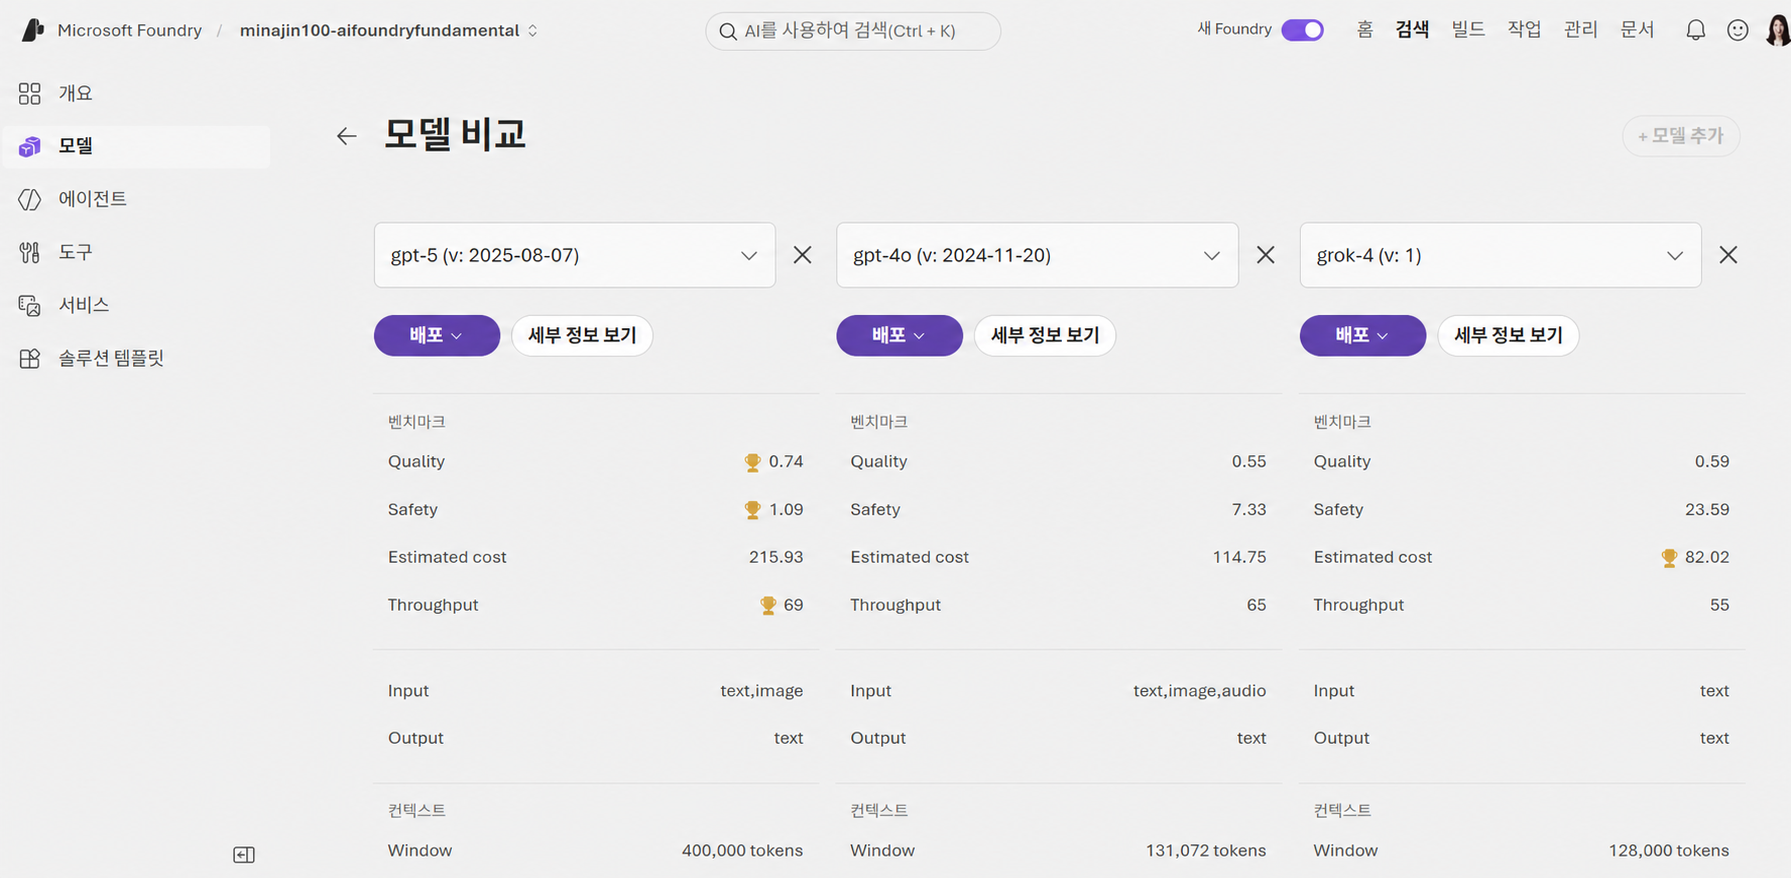
Task: Click the trophy icon next to cost 82.02
Action: click(x=1669, y=558)
